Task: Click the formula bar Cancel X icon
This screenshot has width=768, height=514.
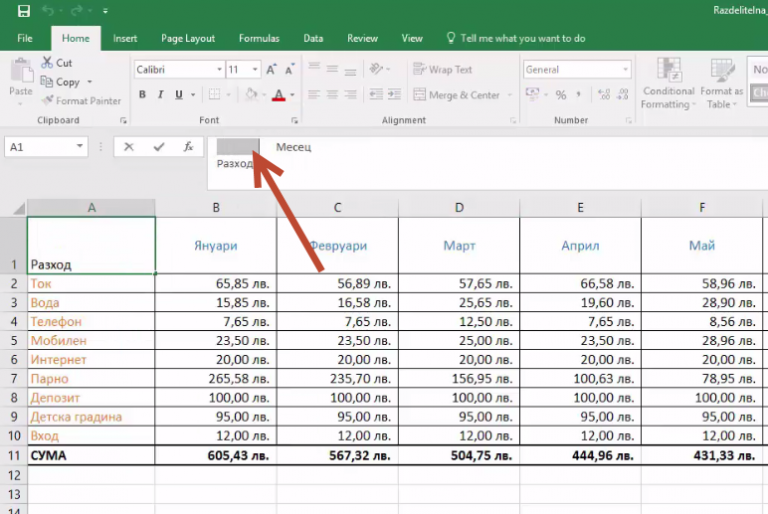Action: [x=129, y=147]
